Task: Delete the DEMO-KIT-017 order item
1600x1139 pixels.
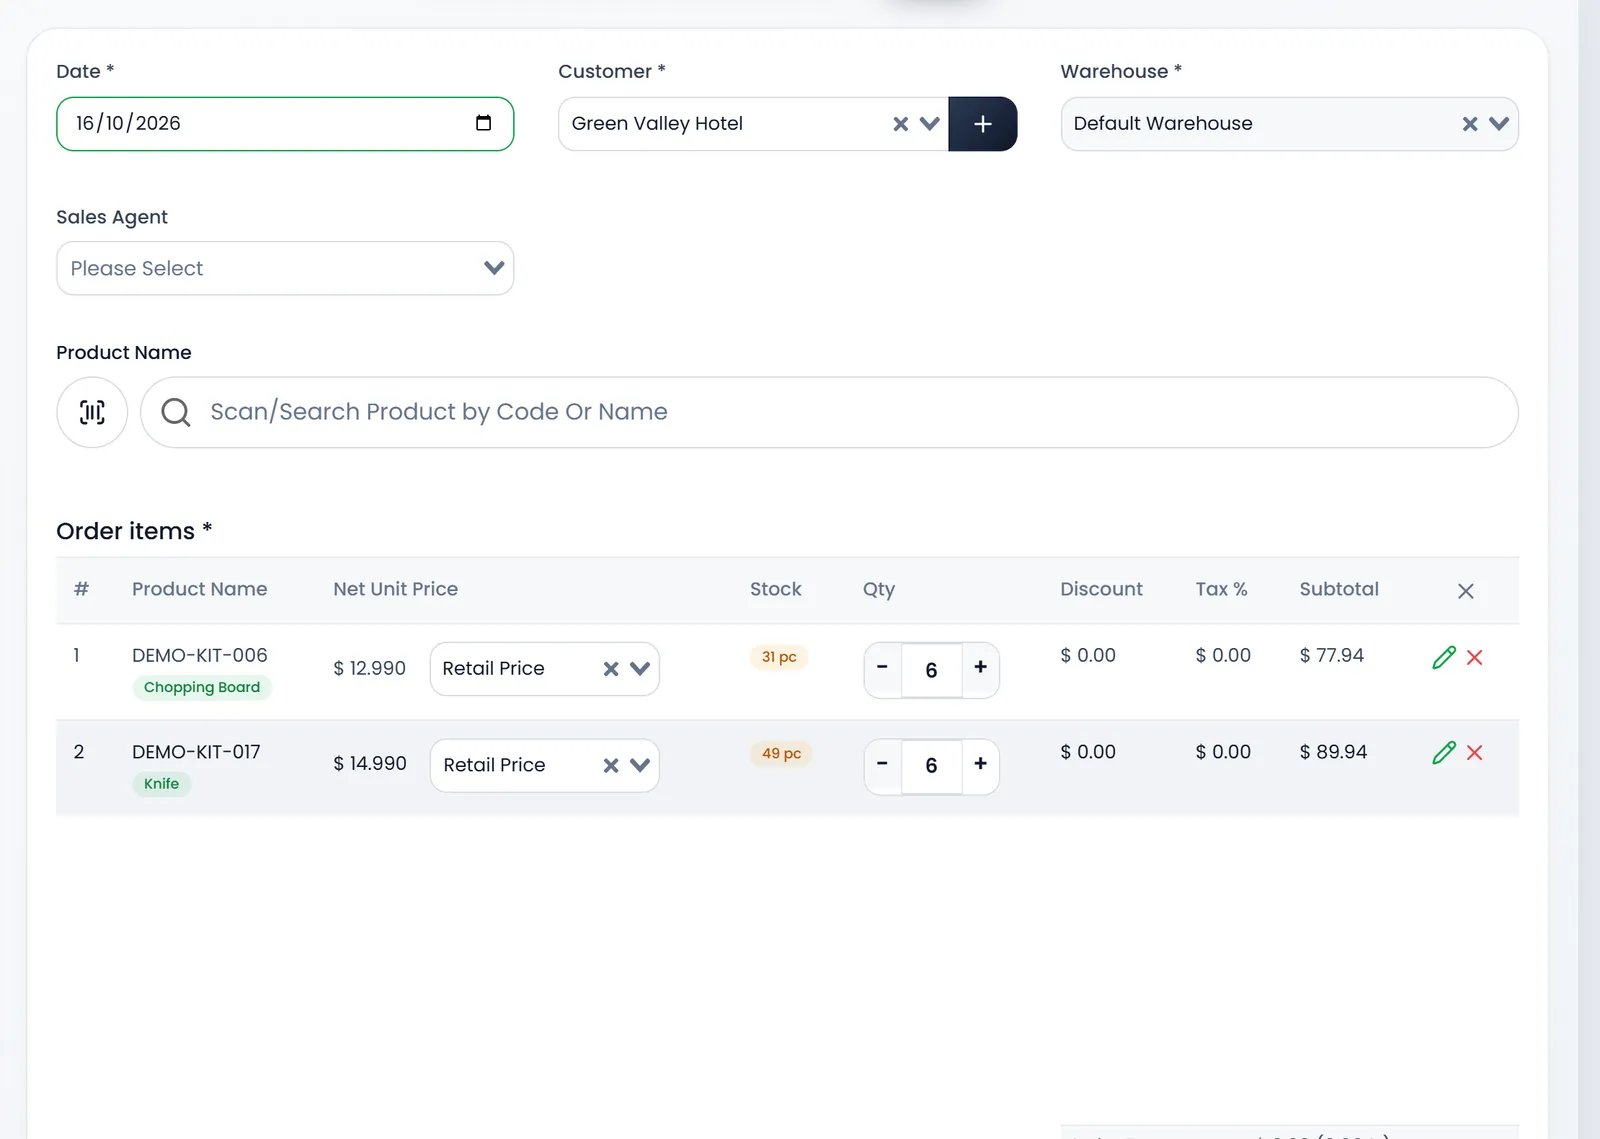Action: coord(1475,753)
